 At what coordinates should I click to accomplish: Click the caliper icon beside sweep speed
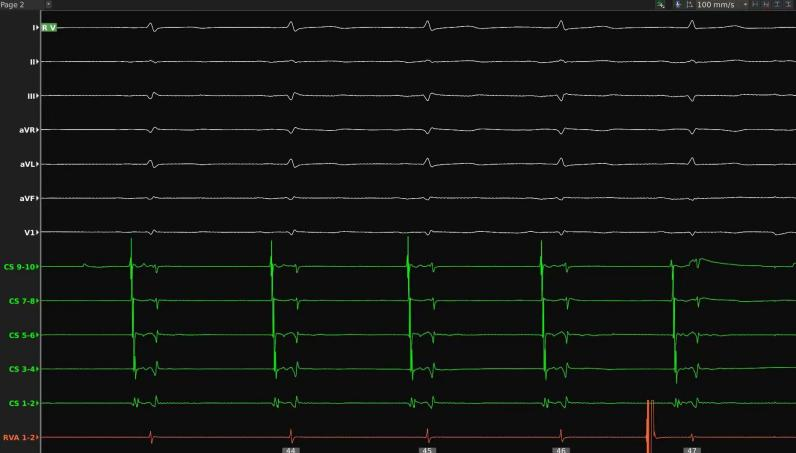click(x=690, y=5)
